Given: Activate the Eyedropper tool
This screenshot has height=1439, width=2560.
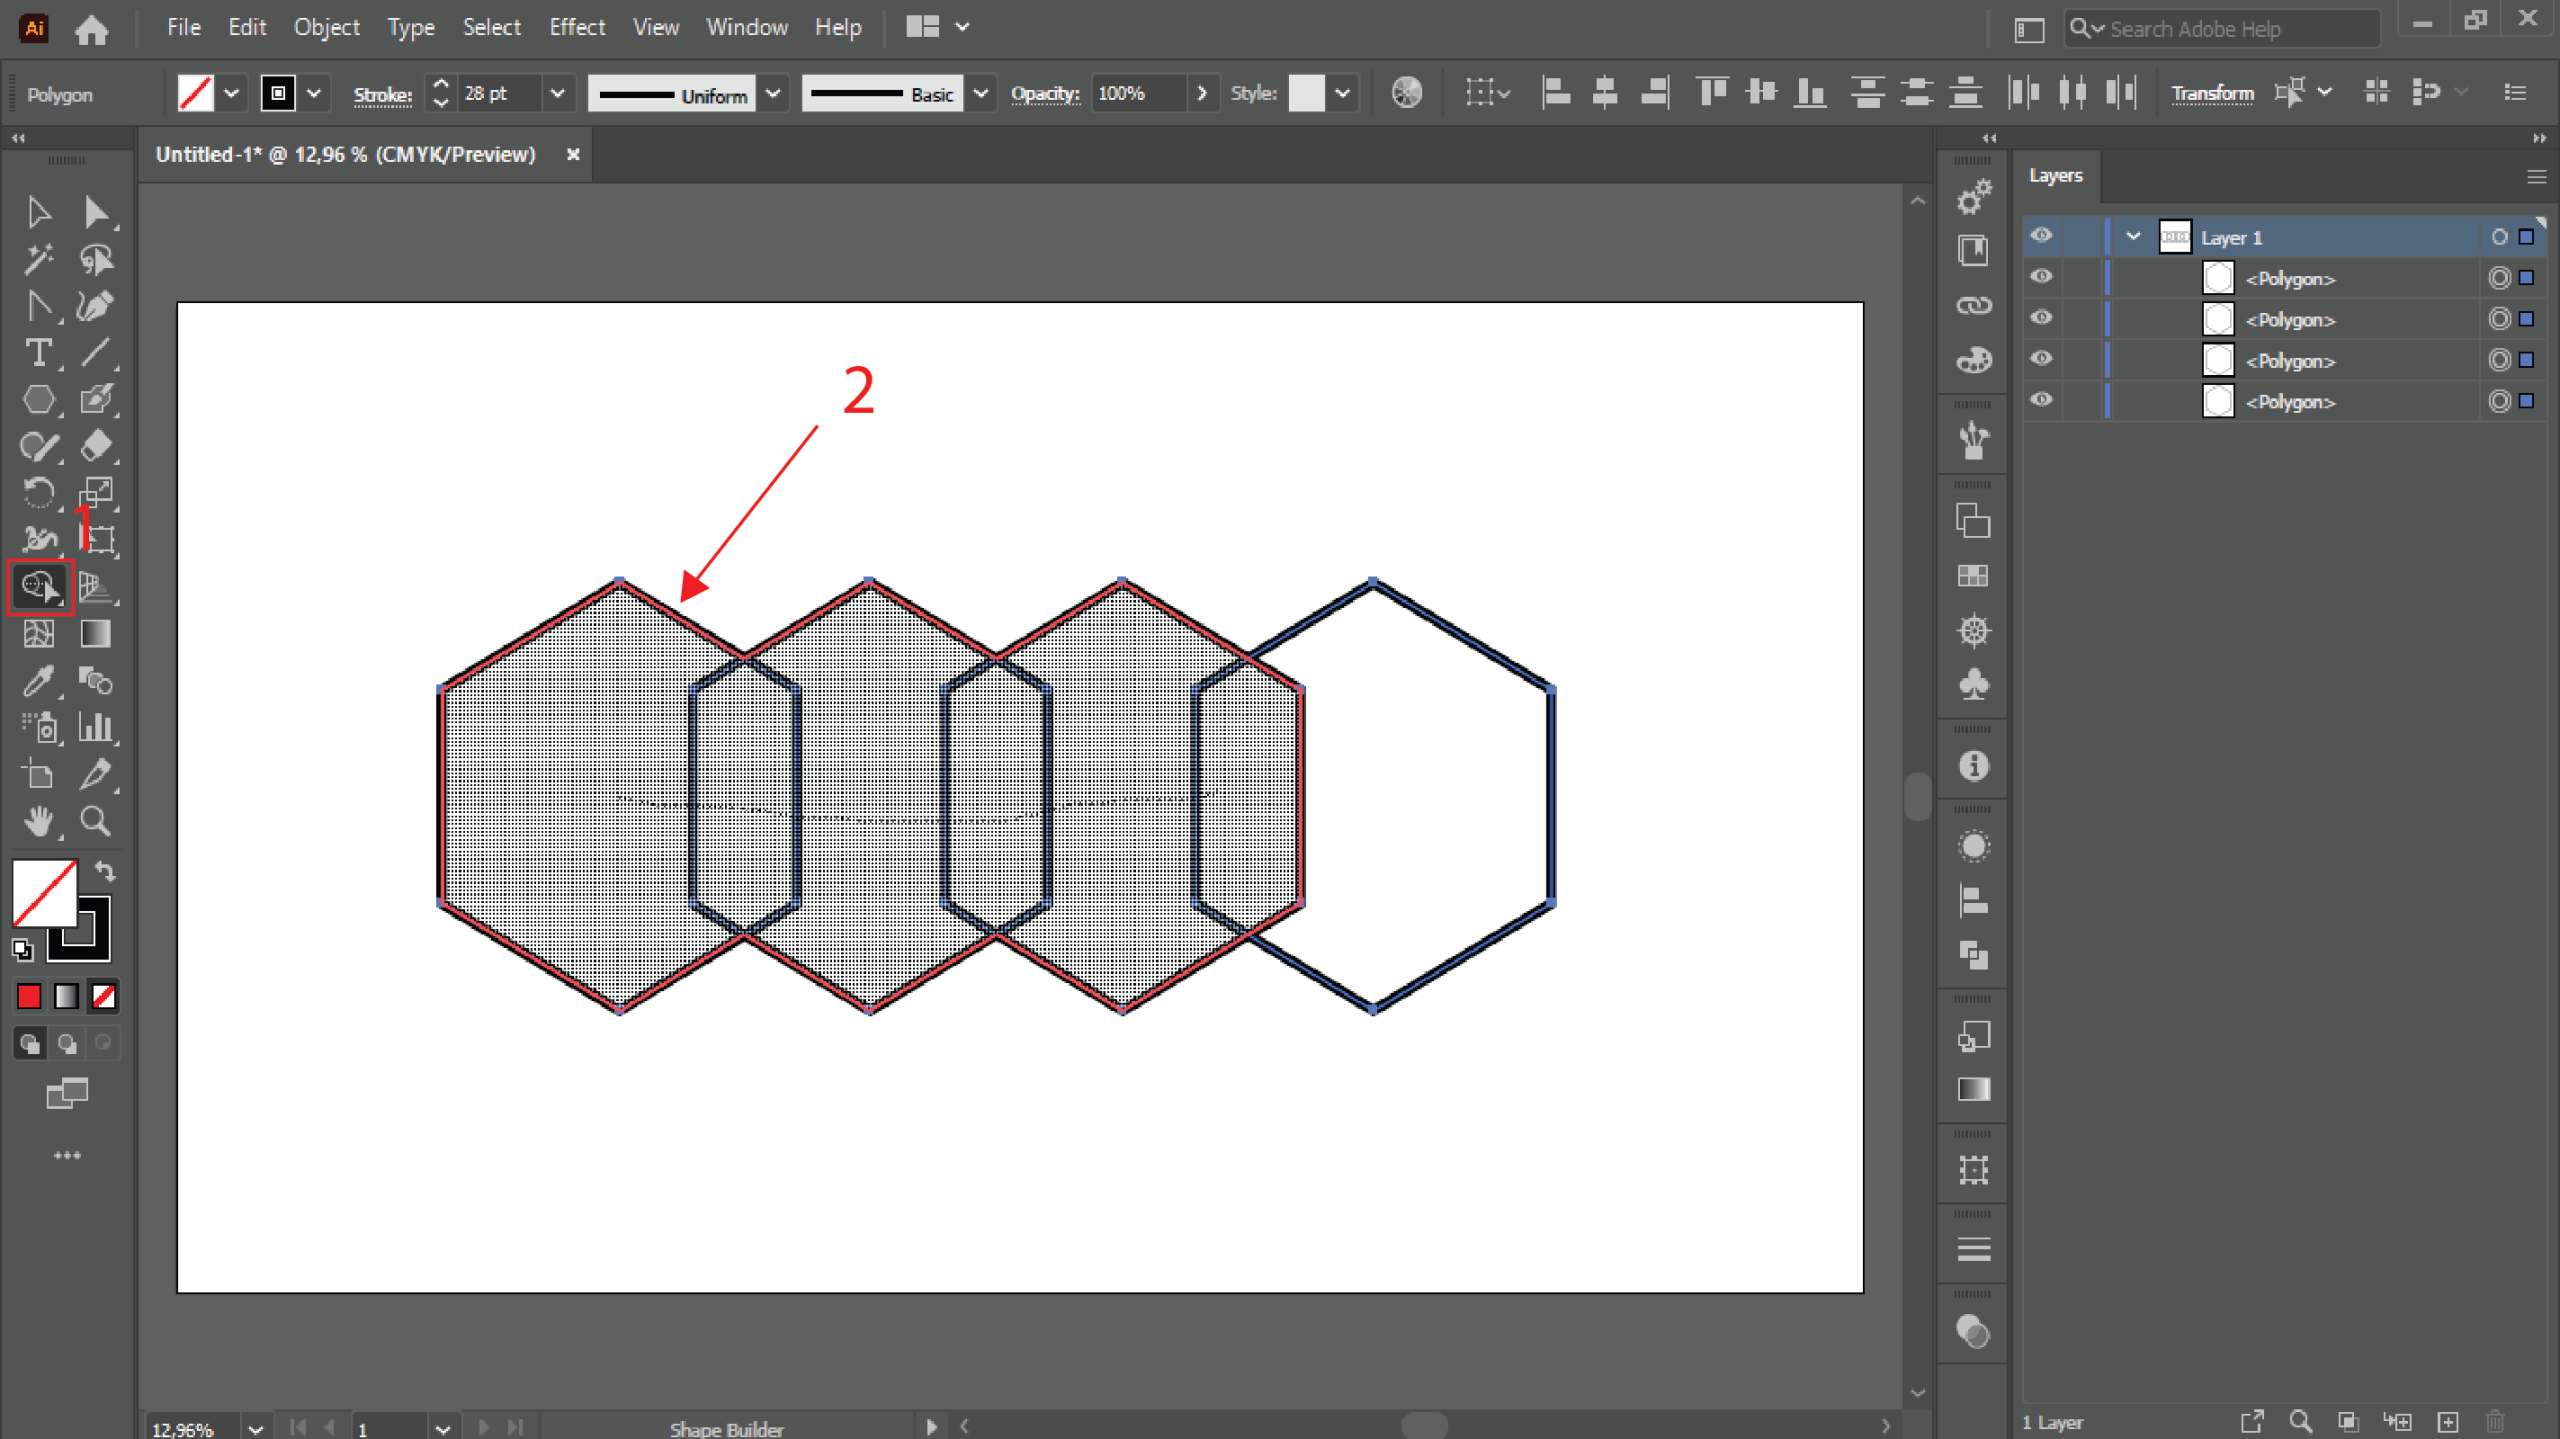Looking at the screenshot, I should tap(38, 681).
